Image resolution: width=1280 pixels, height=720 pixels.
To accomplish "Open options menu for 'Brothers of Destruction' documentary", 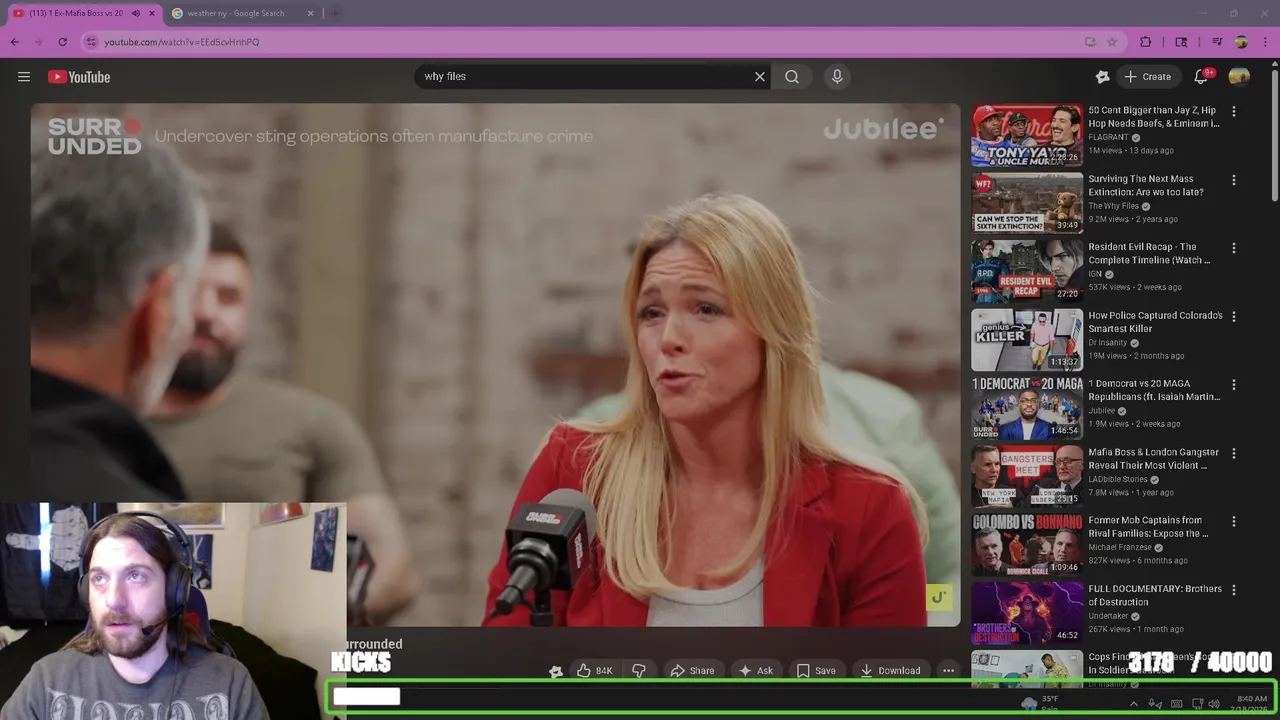I will coord(1233,590).
